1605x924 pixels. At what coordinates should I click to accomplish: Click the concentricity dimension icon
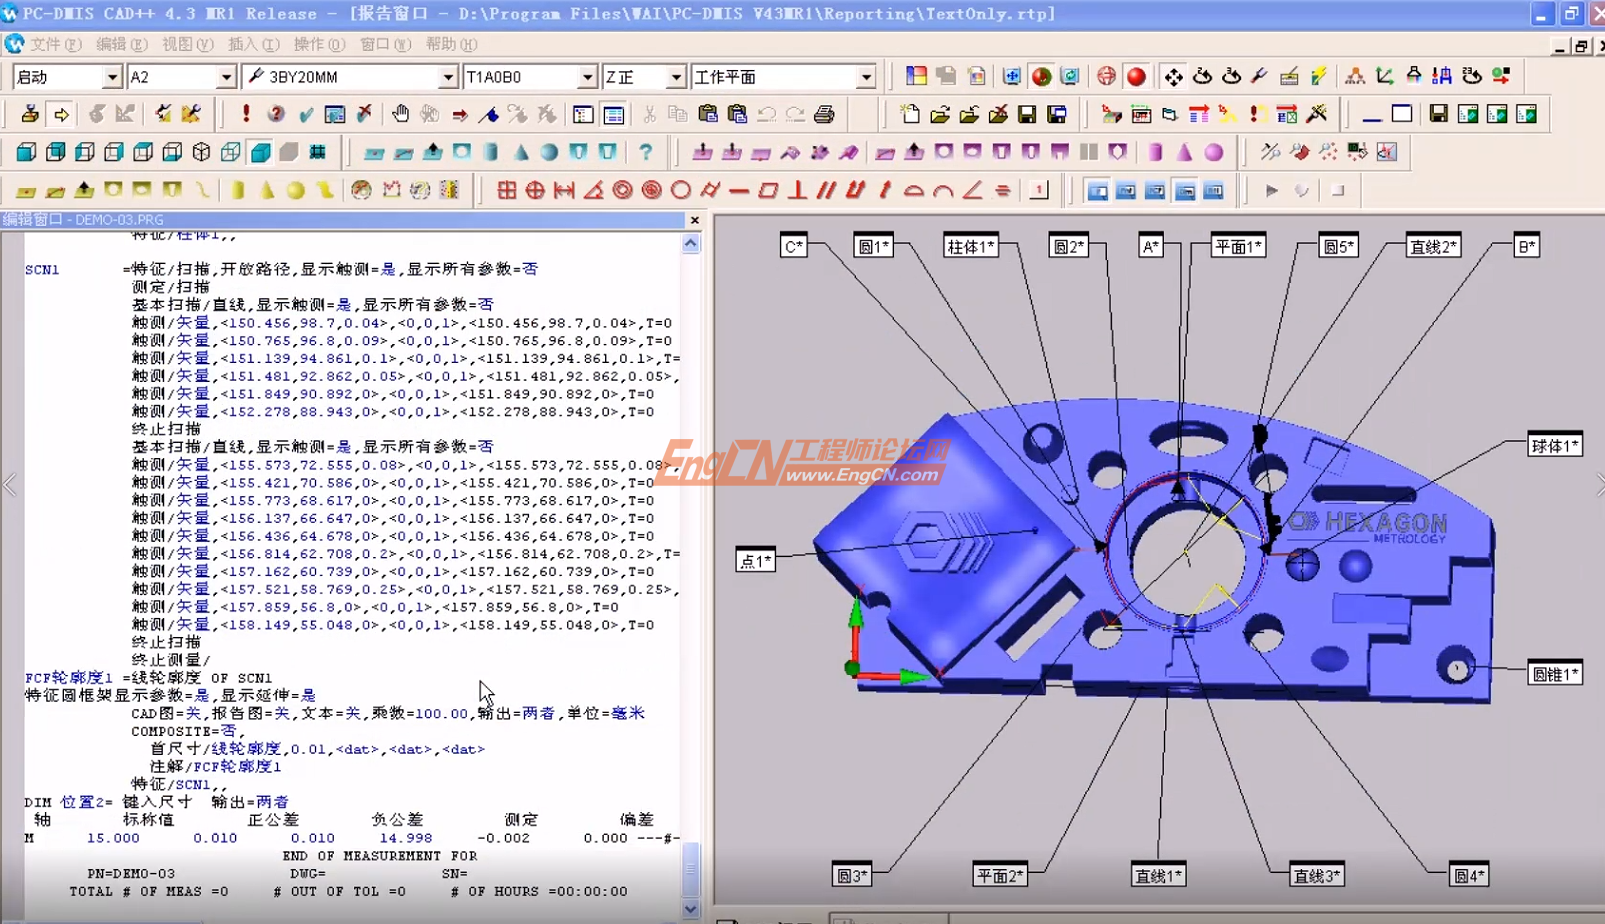[622, 190]
